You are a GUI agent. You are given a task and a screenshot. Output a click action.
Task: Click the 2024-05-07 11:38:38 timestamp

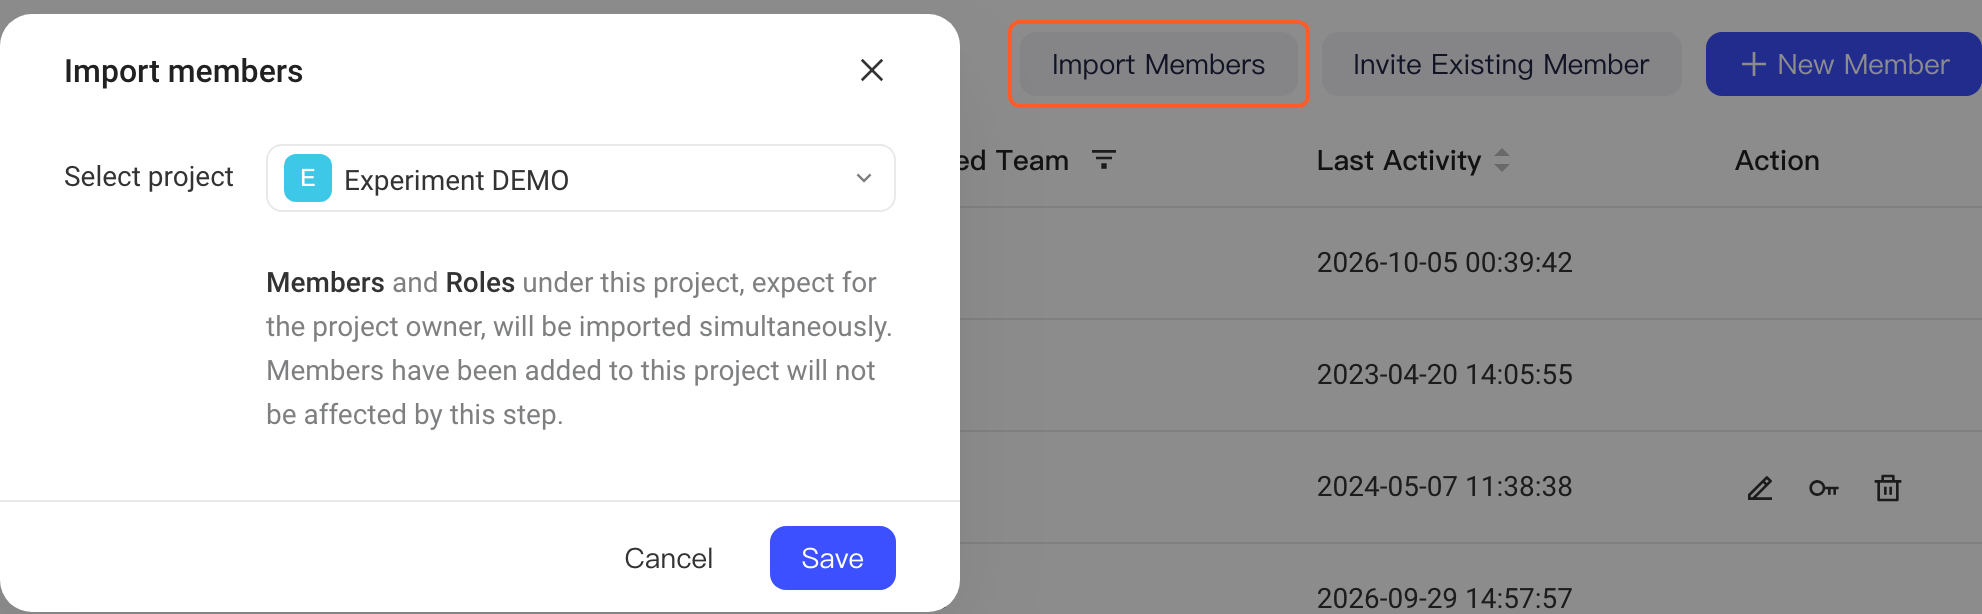[x=1445, y=487]
